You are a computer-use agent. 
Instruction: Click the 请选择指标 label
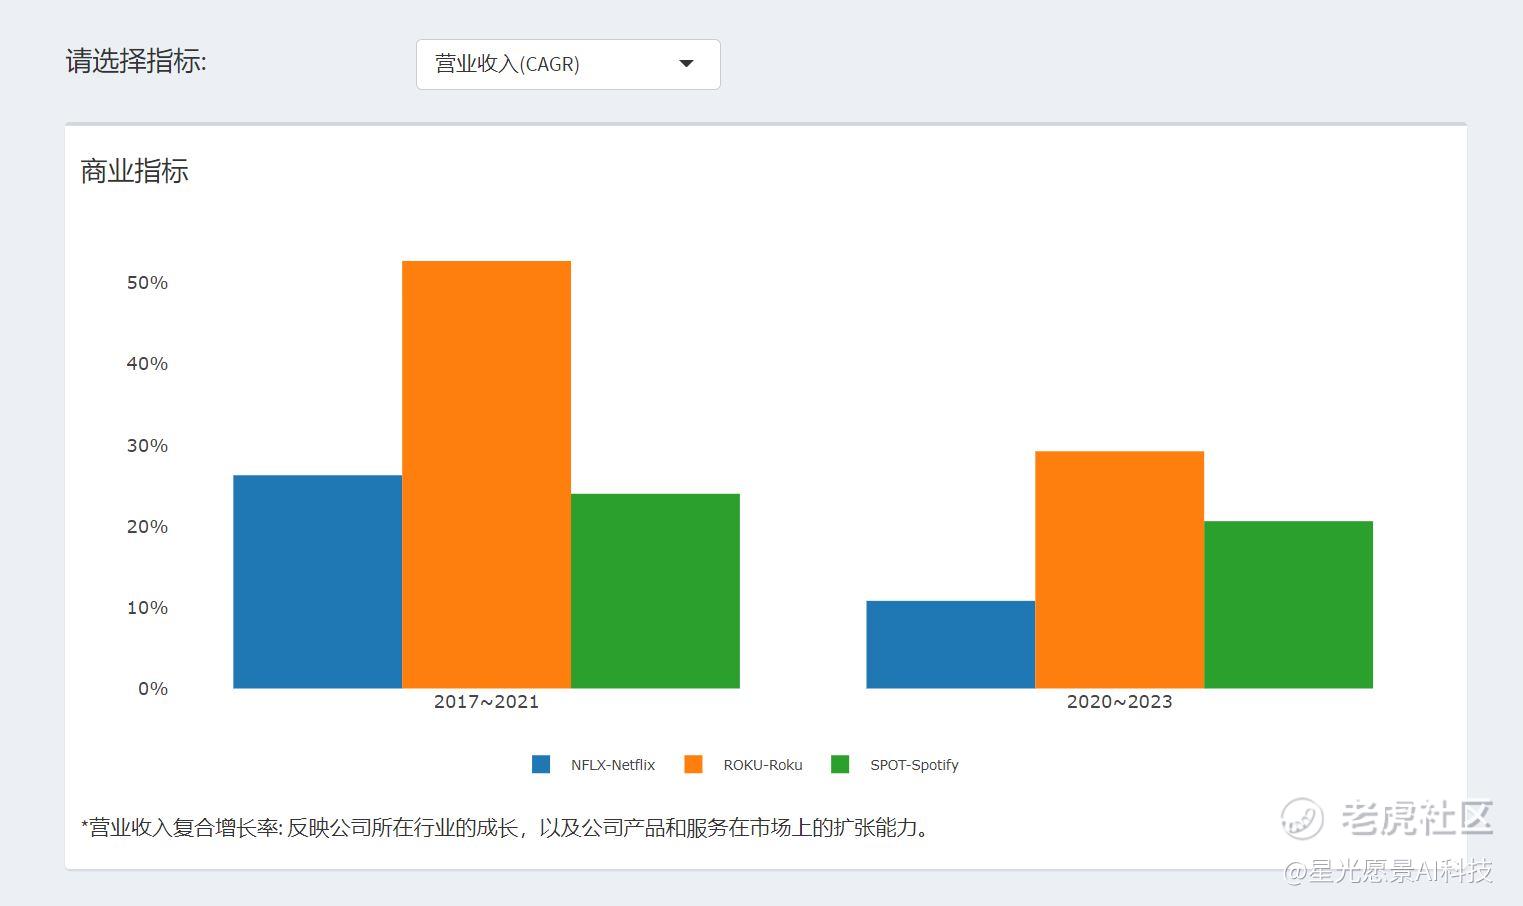point(136,61)
